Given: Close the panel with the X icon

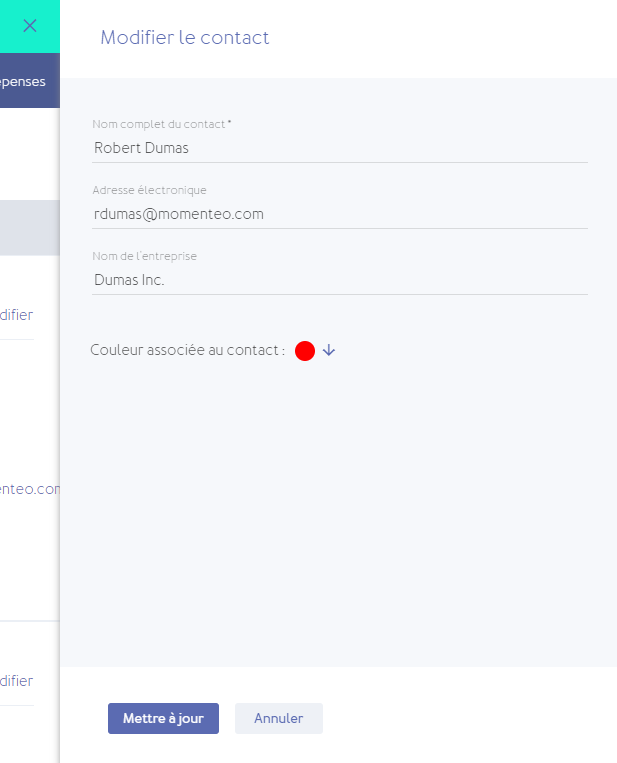Looking at the screenshot, I should (x=30, y=26).
